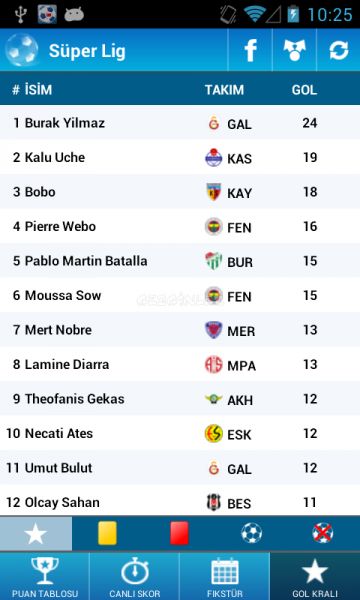Tap the soccer ball app logo
The height and width of the screenshot is (600, 360).
pos(21,50)
